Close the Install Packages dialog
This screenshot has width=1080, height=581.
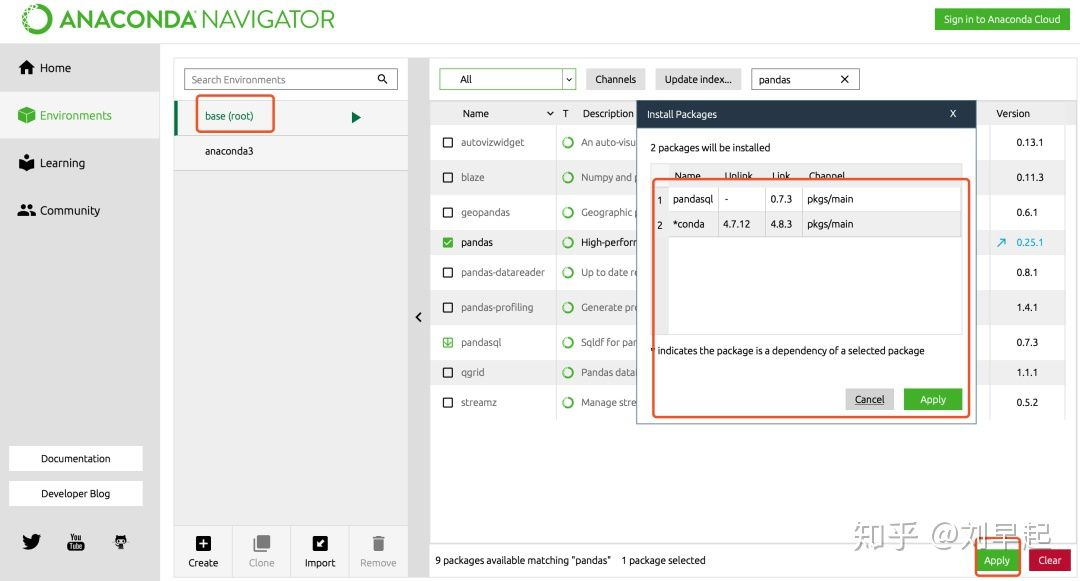[953, 114]
